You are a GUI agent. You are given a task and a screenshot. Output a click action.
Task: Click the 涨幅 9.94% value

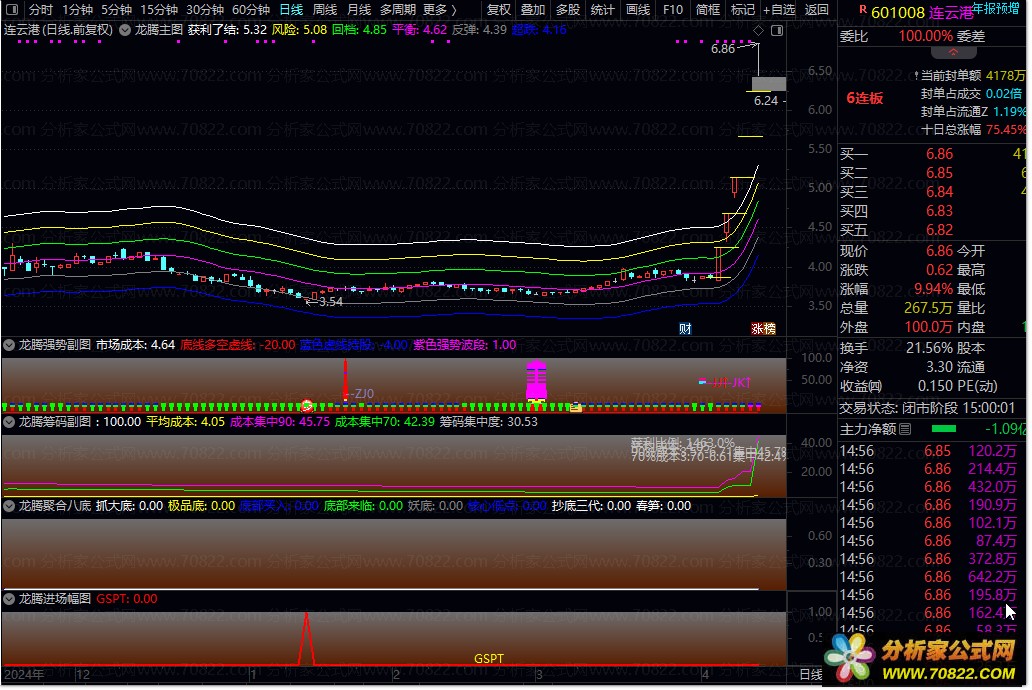933,289
